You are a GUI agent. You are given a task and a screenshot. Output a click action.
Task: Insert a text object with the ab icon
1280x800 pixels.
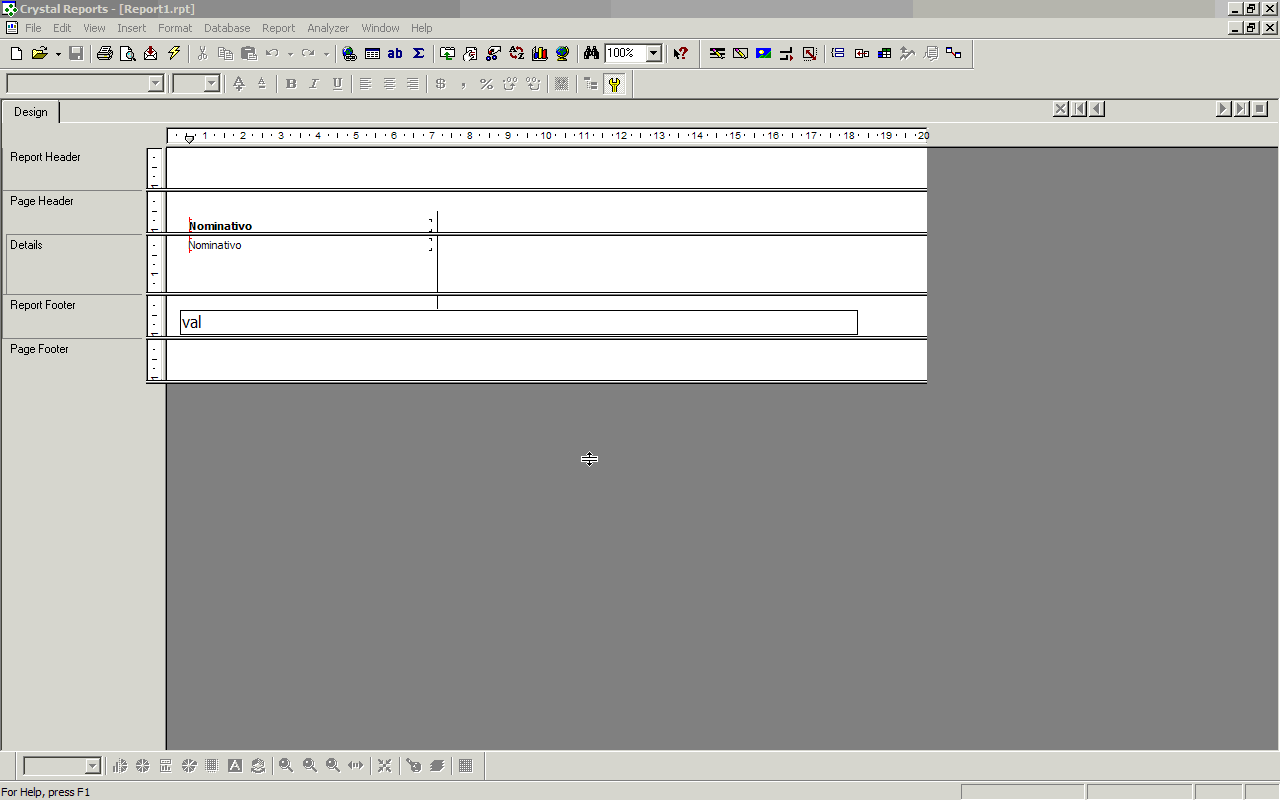coord(395,53)
